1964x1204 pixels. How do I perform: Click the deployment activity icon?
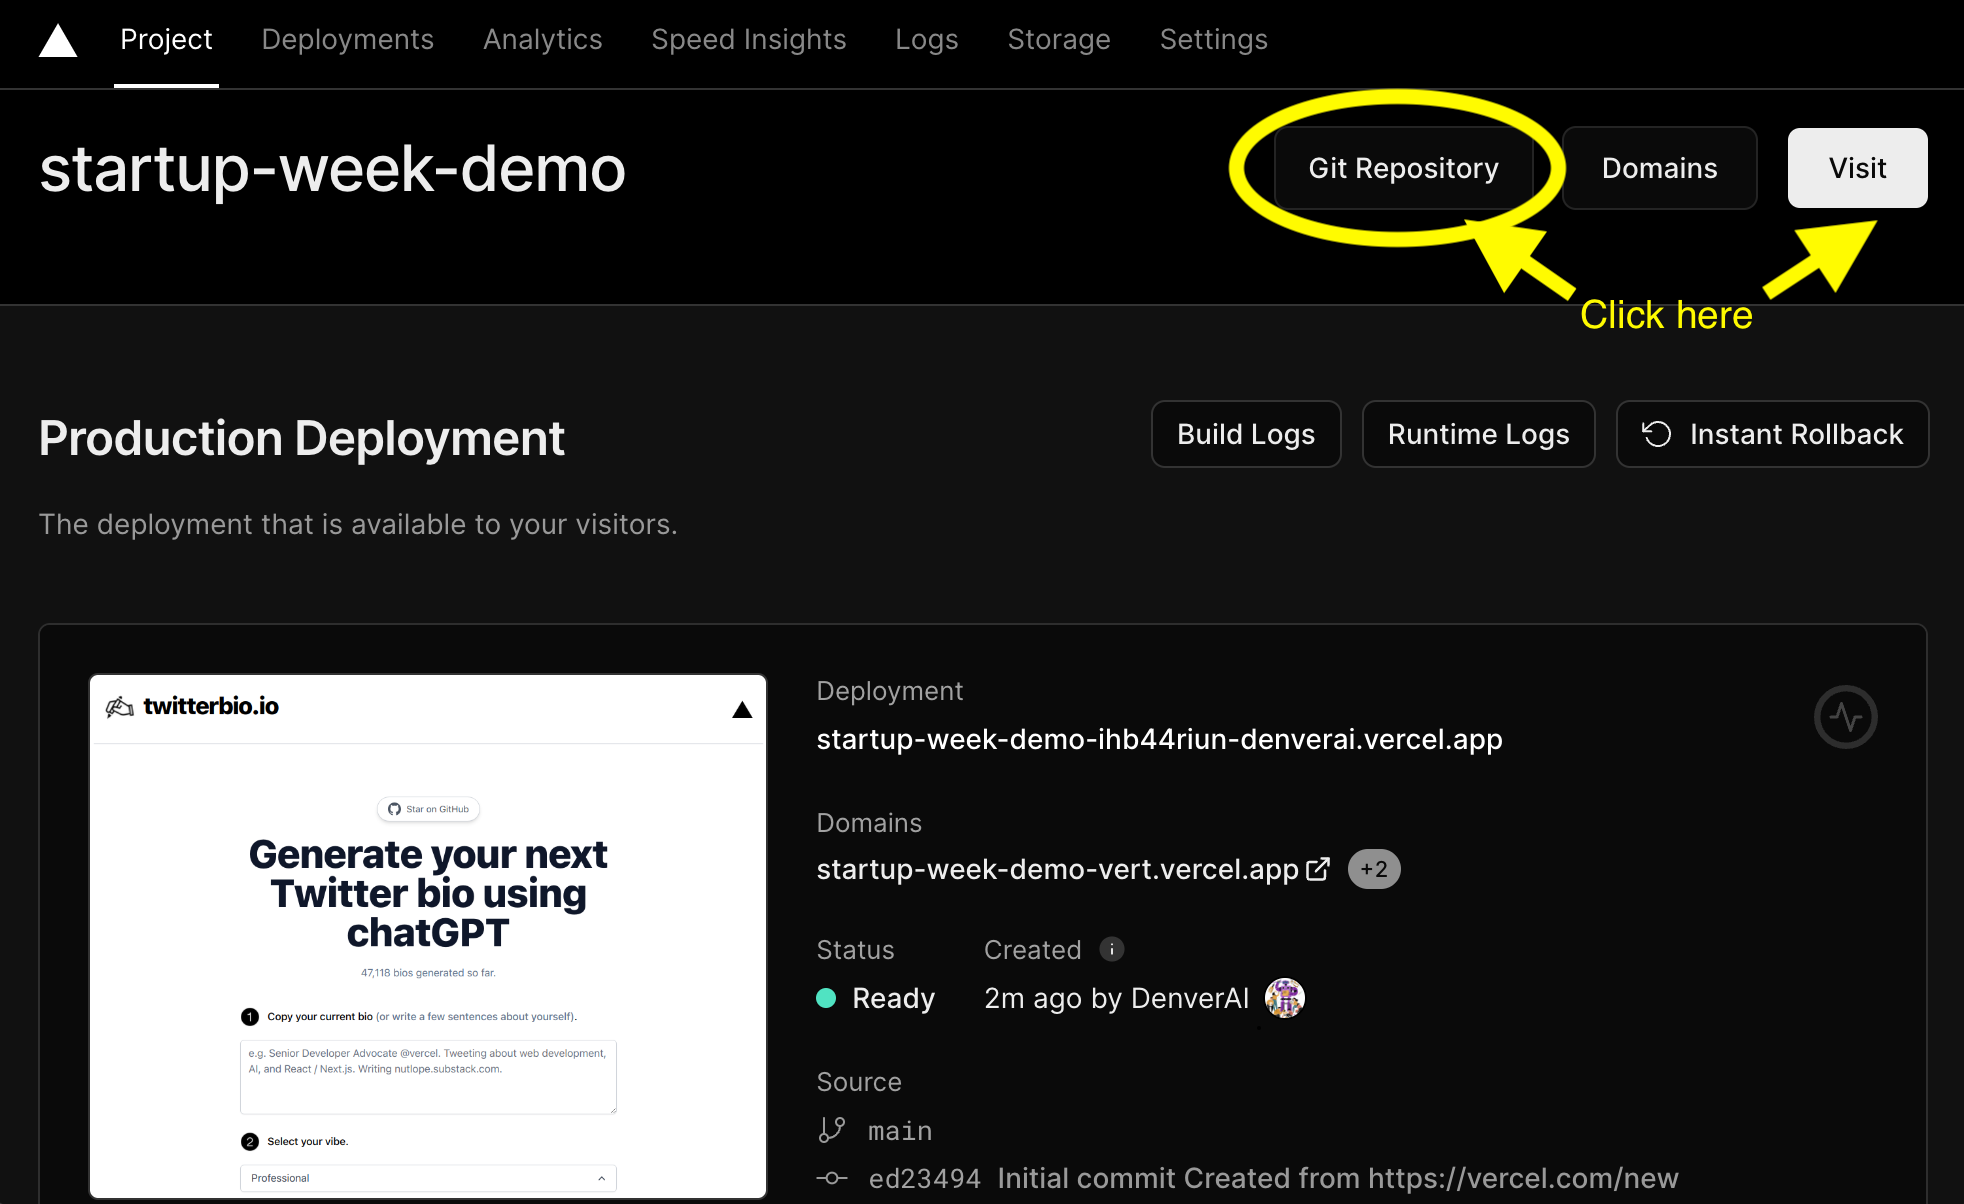(x=1848, y=717)
